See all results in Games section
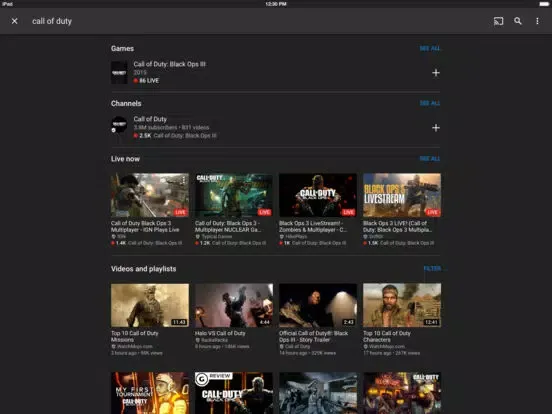 coord(430,48)
